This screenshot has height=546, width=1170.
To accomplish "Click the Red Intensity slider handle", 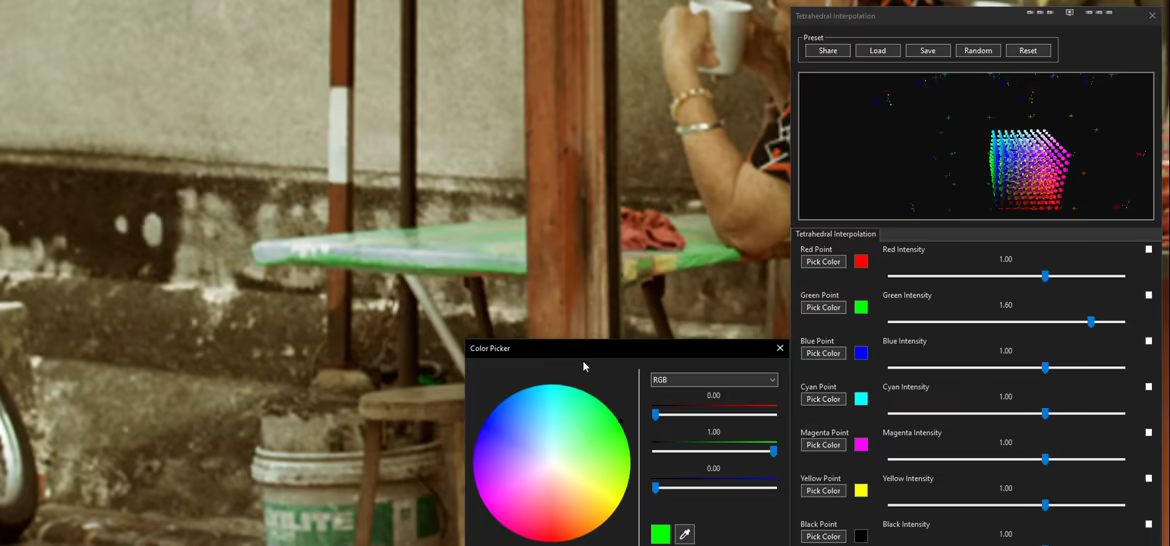I will [1045, 276].
